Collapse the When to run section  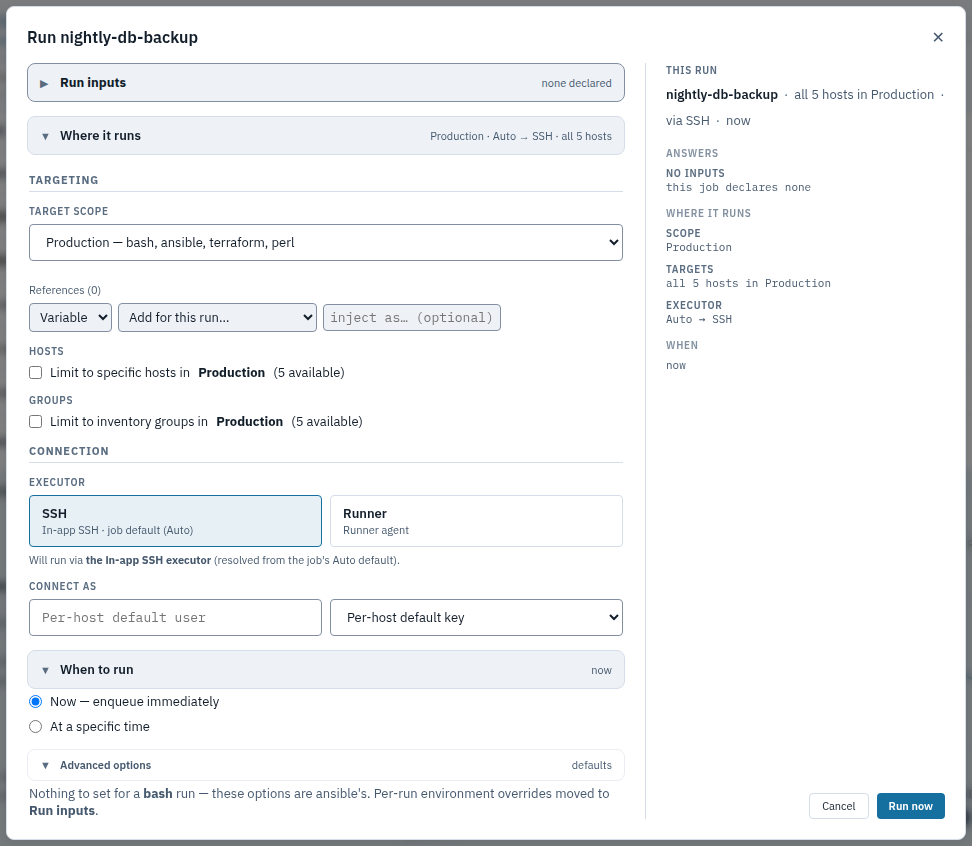325,669
